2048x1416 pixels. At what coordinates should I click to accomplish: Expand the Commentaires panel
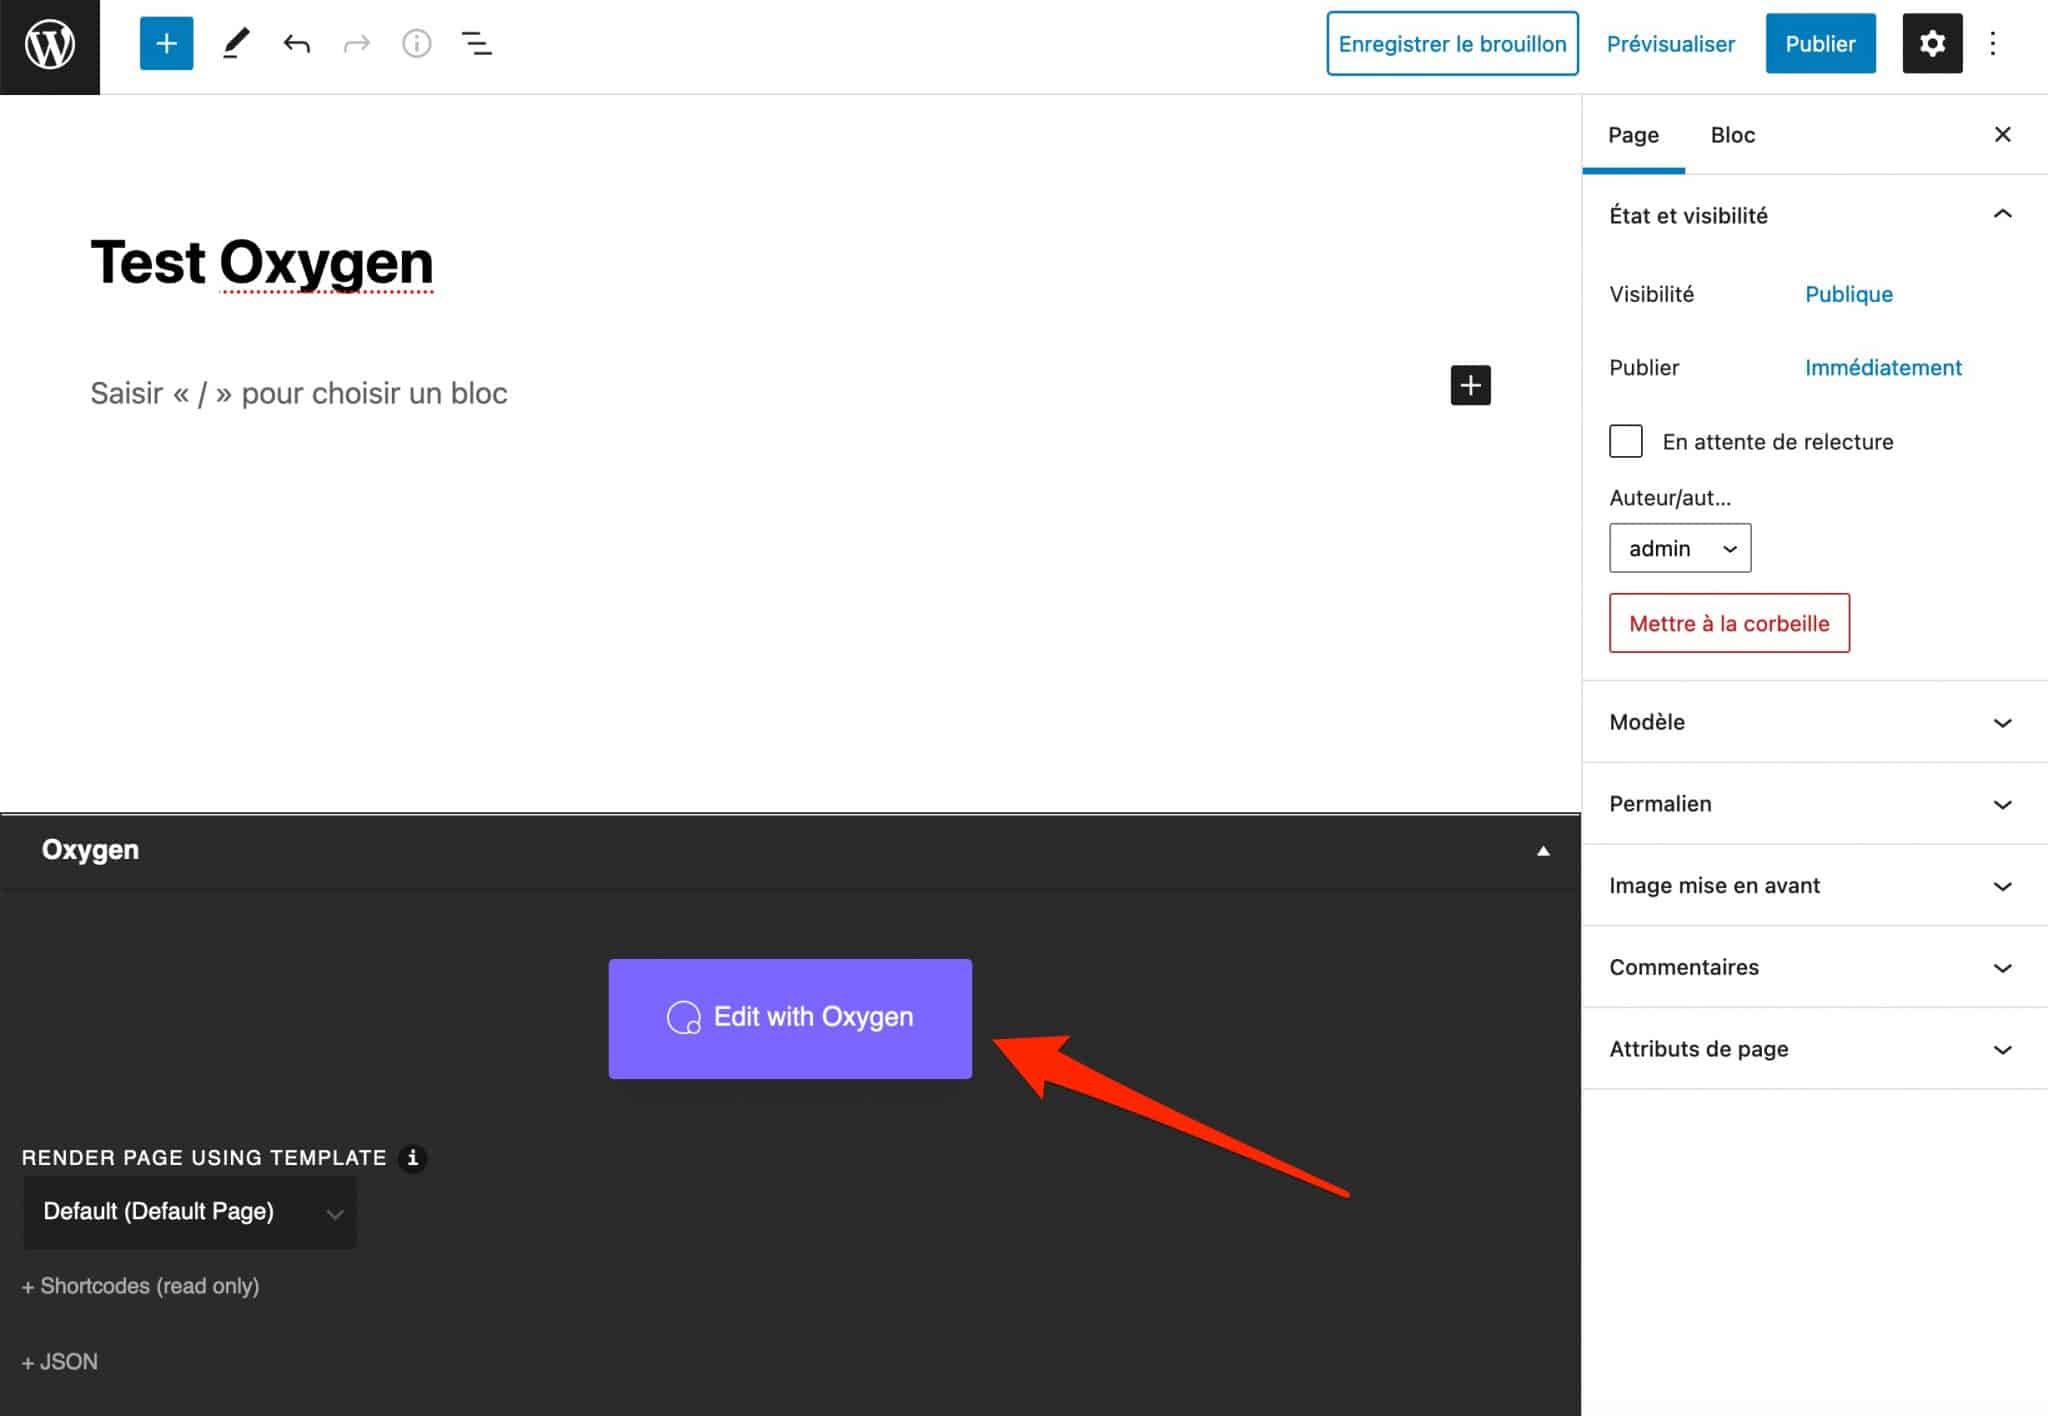tap(1814, 968)
